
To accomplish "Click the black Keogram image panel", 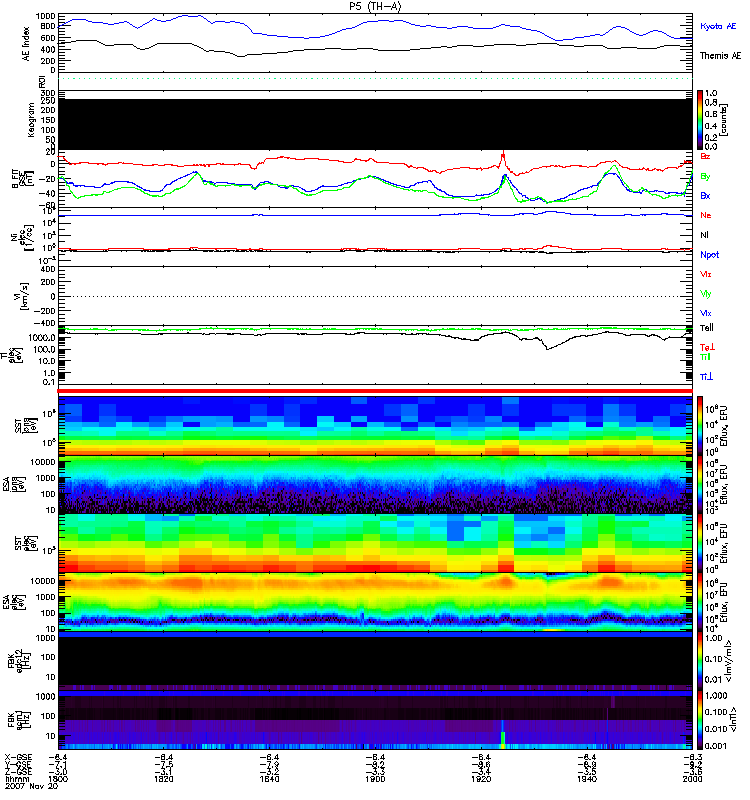I will 375,124.
